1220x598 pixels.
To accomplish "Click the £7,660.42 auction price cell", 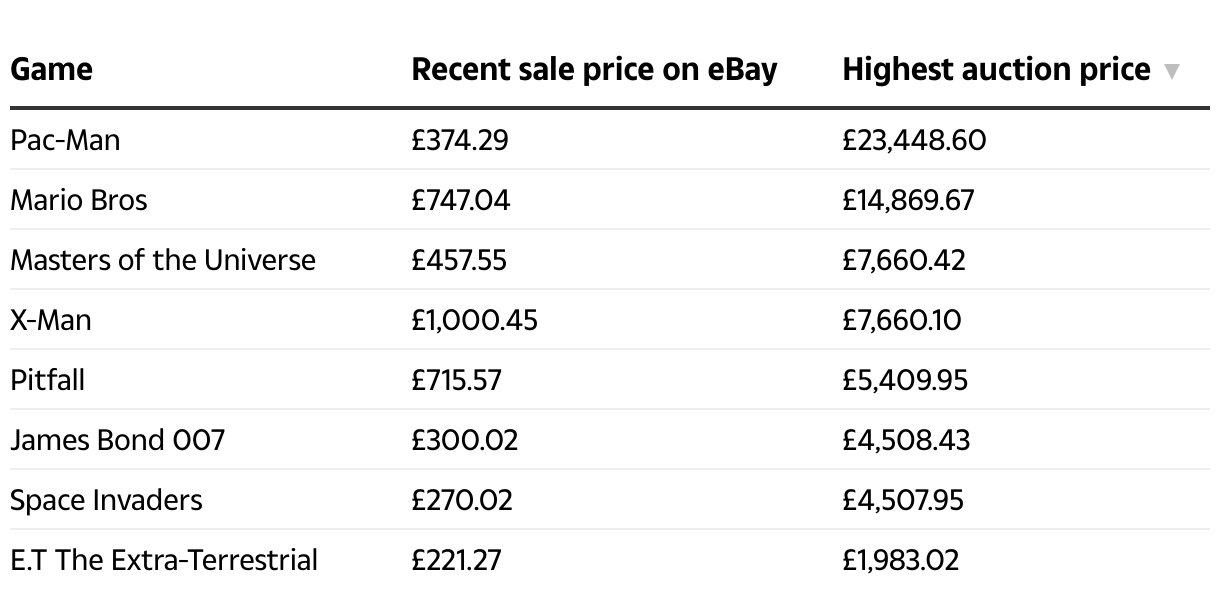I will [x=904, y=260].
